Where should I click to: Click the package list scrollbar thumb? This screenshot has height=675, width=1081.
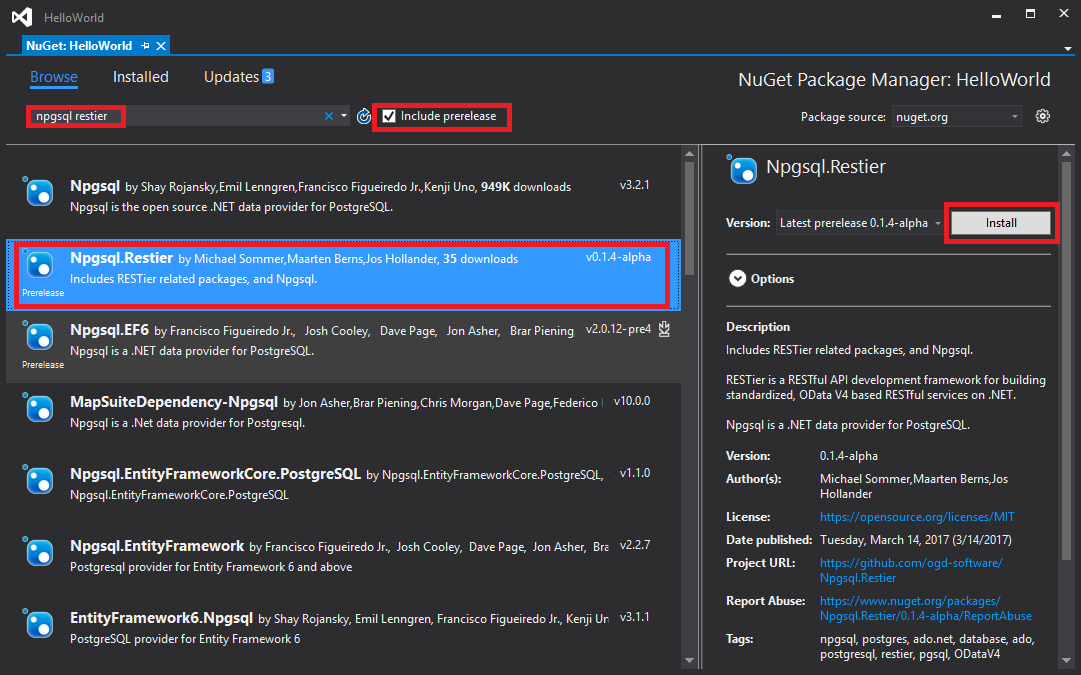point(689,219)
